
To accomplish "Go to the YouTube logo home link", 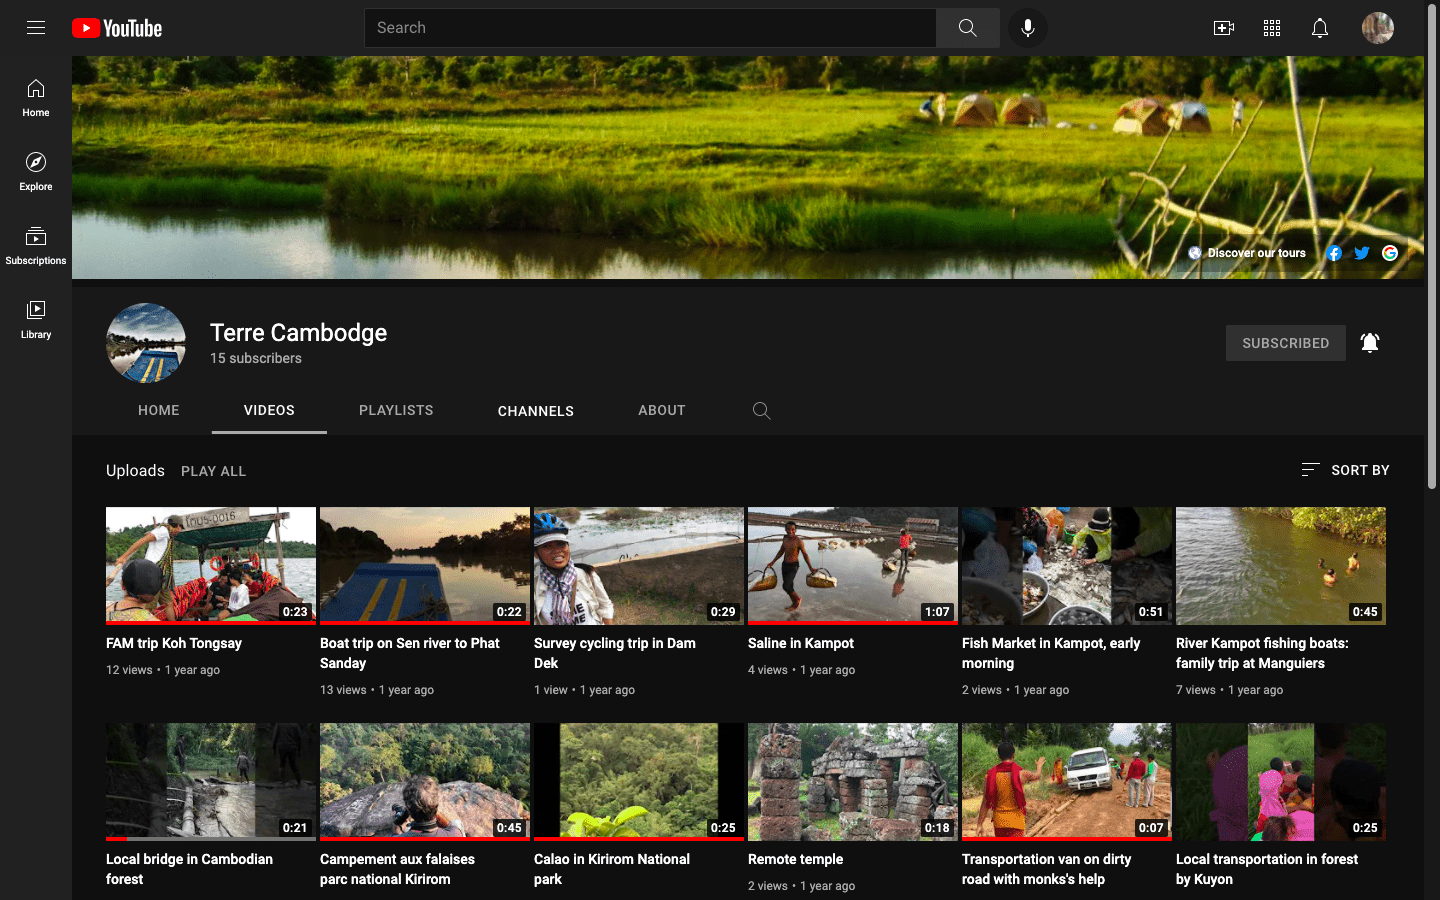I will (117, 28).
